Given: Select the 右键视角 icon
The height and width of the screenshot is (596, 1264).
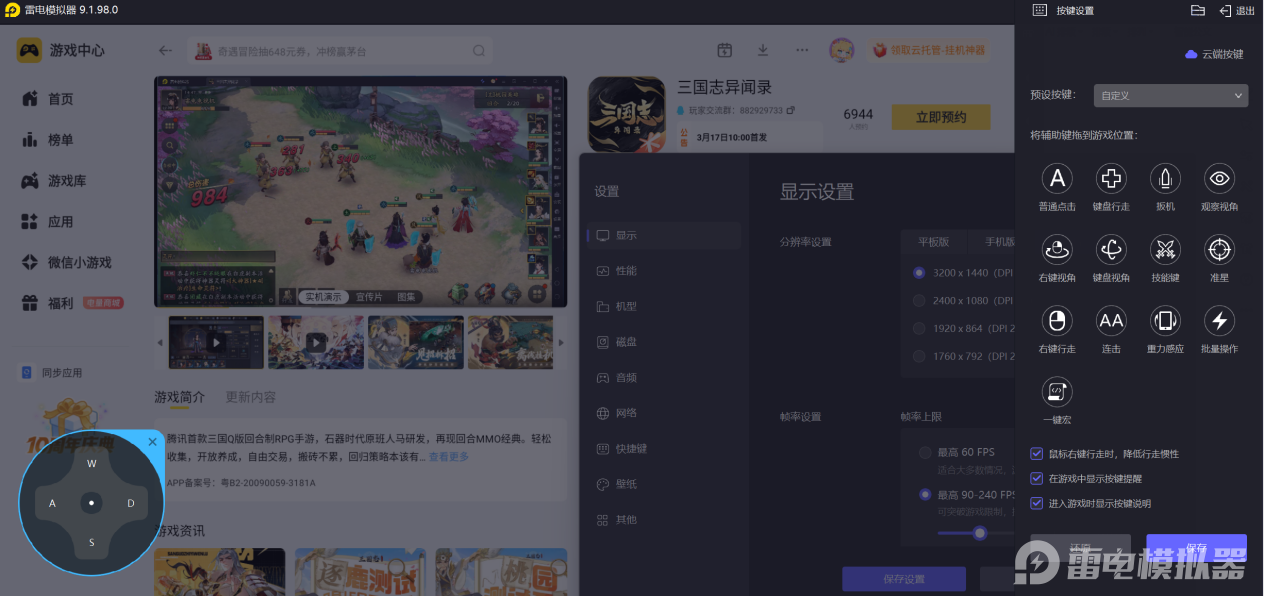Looking at the screenshot, I should [x=1057, y=250].
